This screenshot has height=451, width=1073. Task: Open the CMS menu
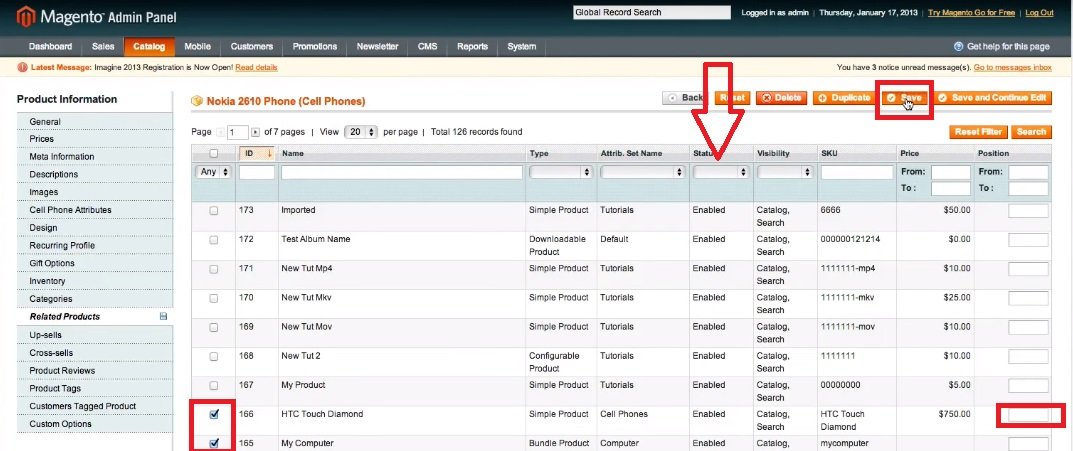point(428,47)
